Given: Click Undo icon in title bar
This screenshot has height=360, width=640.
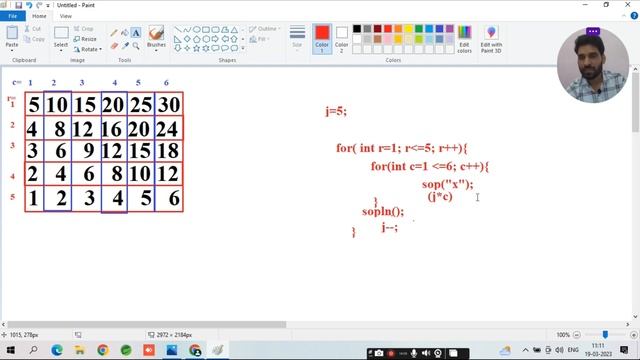Looking at the screenshot, I should (29, 5).
